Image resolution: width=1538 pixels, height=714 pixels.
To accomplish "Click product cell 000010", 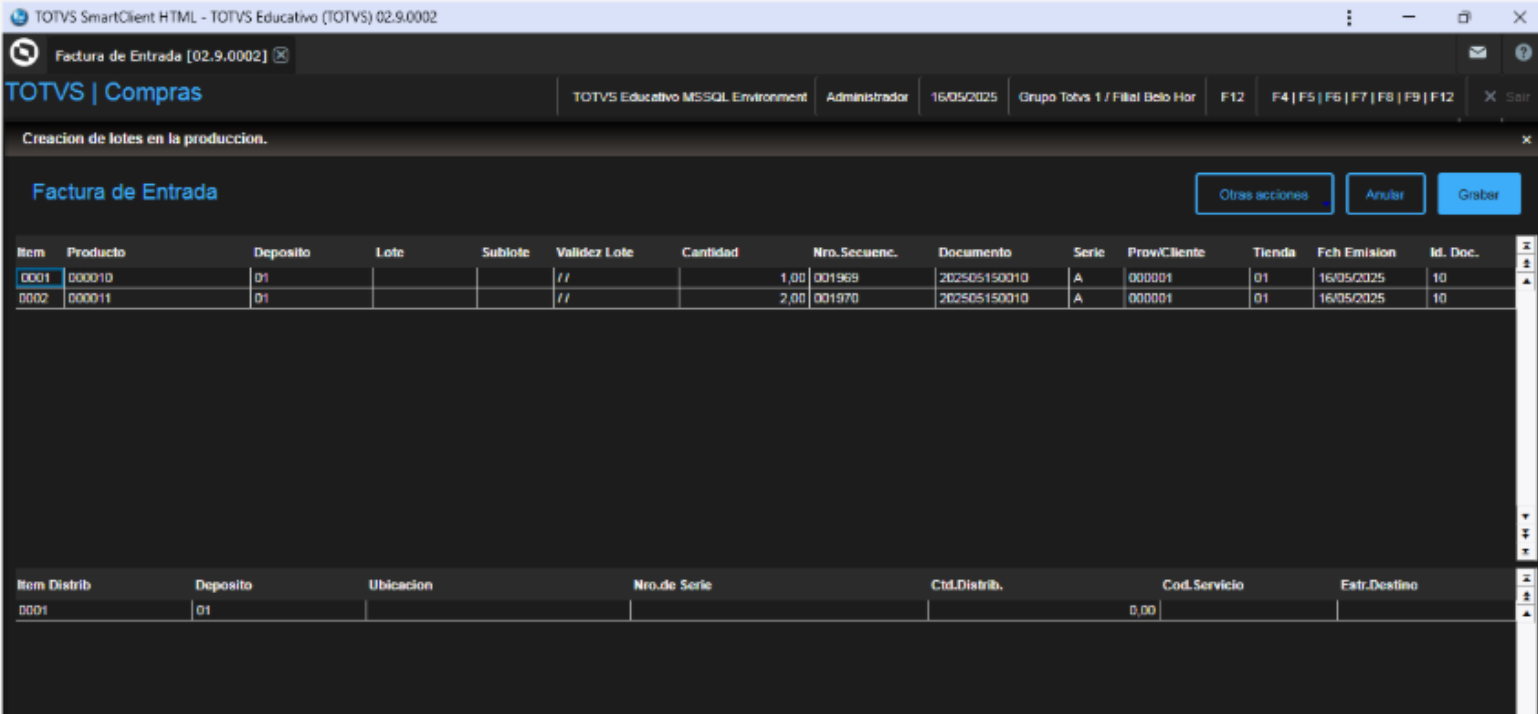I will tap(157, 277).
